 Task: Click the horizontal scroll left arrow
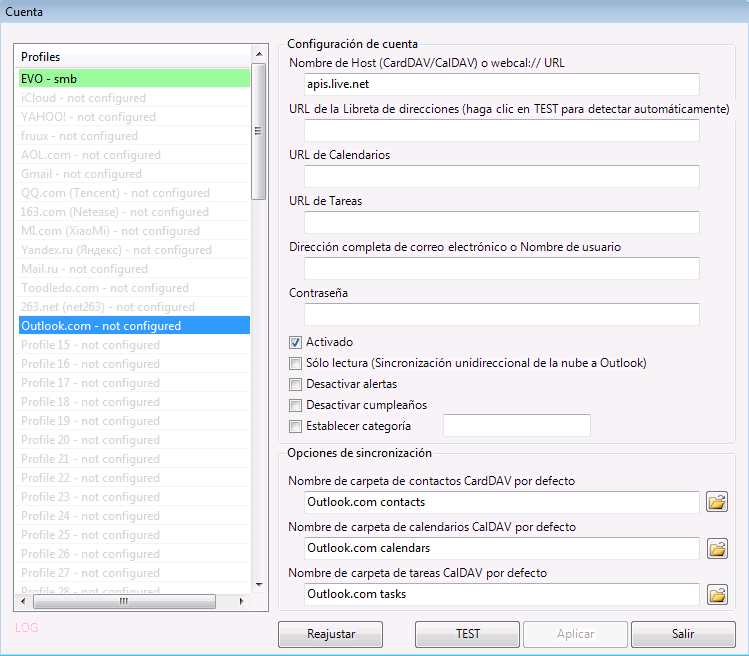(x=23, y=602)
